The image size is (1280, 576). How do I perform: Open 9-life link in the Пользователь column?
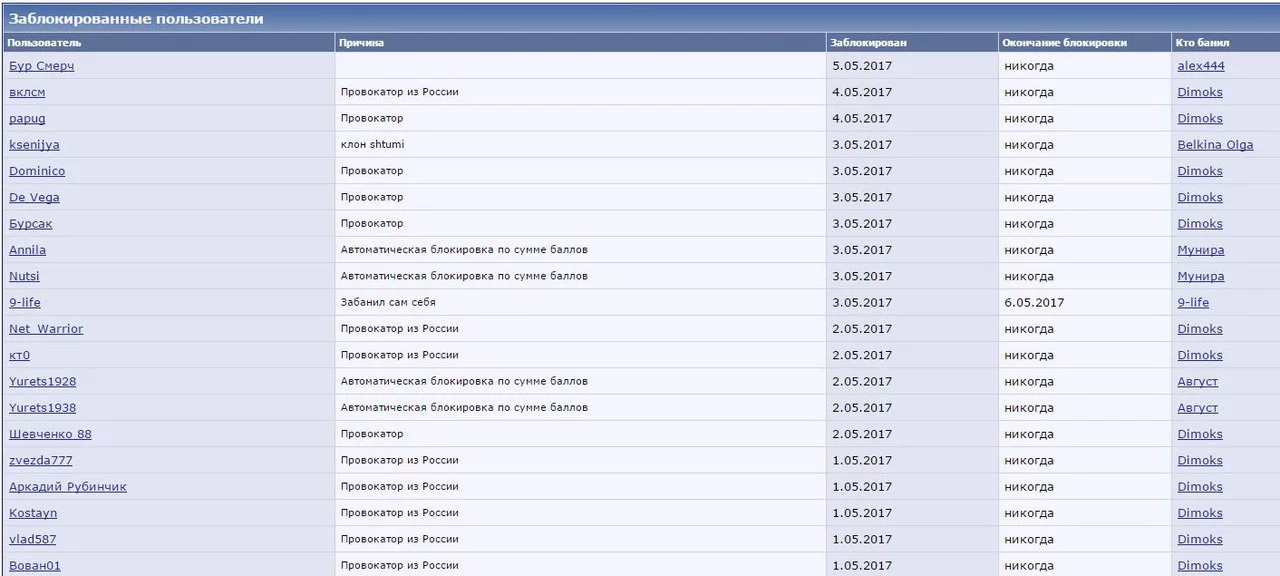(25, 302)
